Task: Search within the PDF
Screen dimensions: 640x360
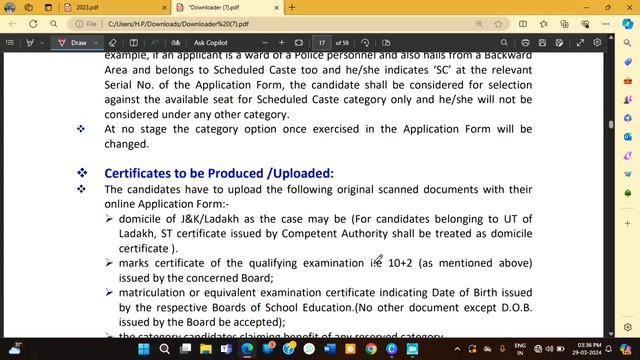Action: point(504,43)
